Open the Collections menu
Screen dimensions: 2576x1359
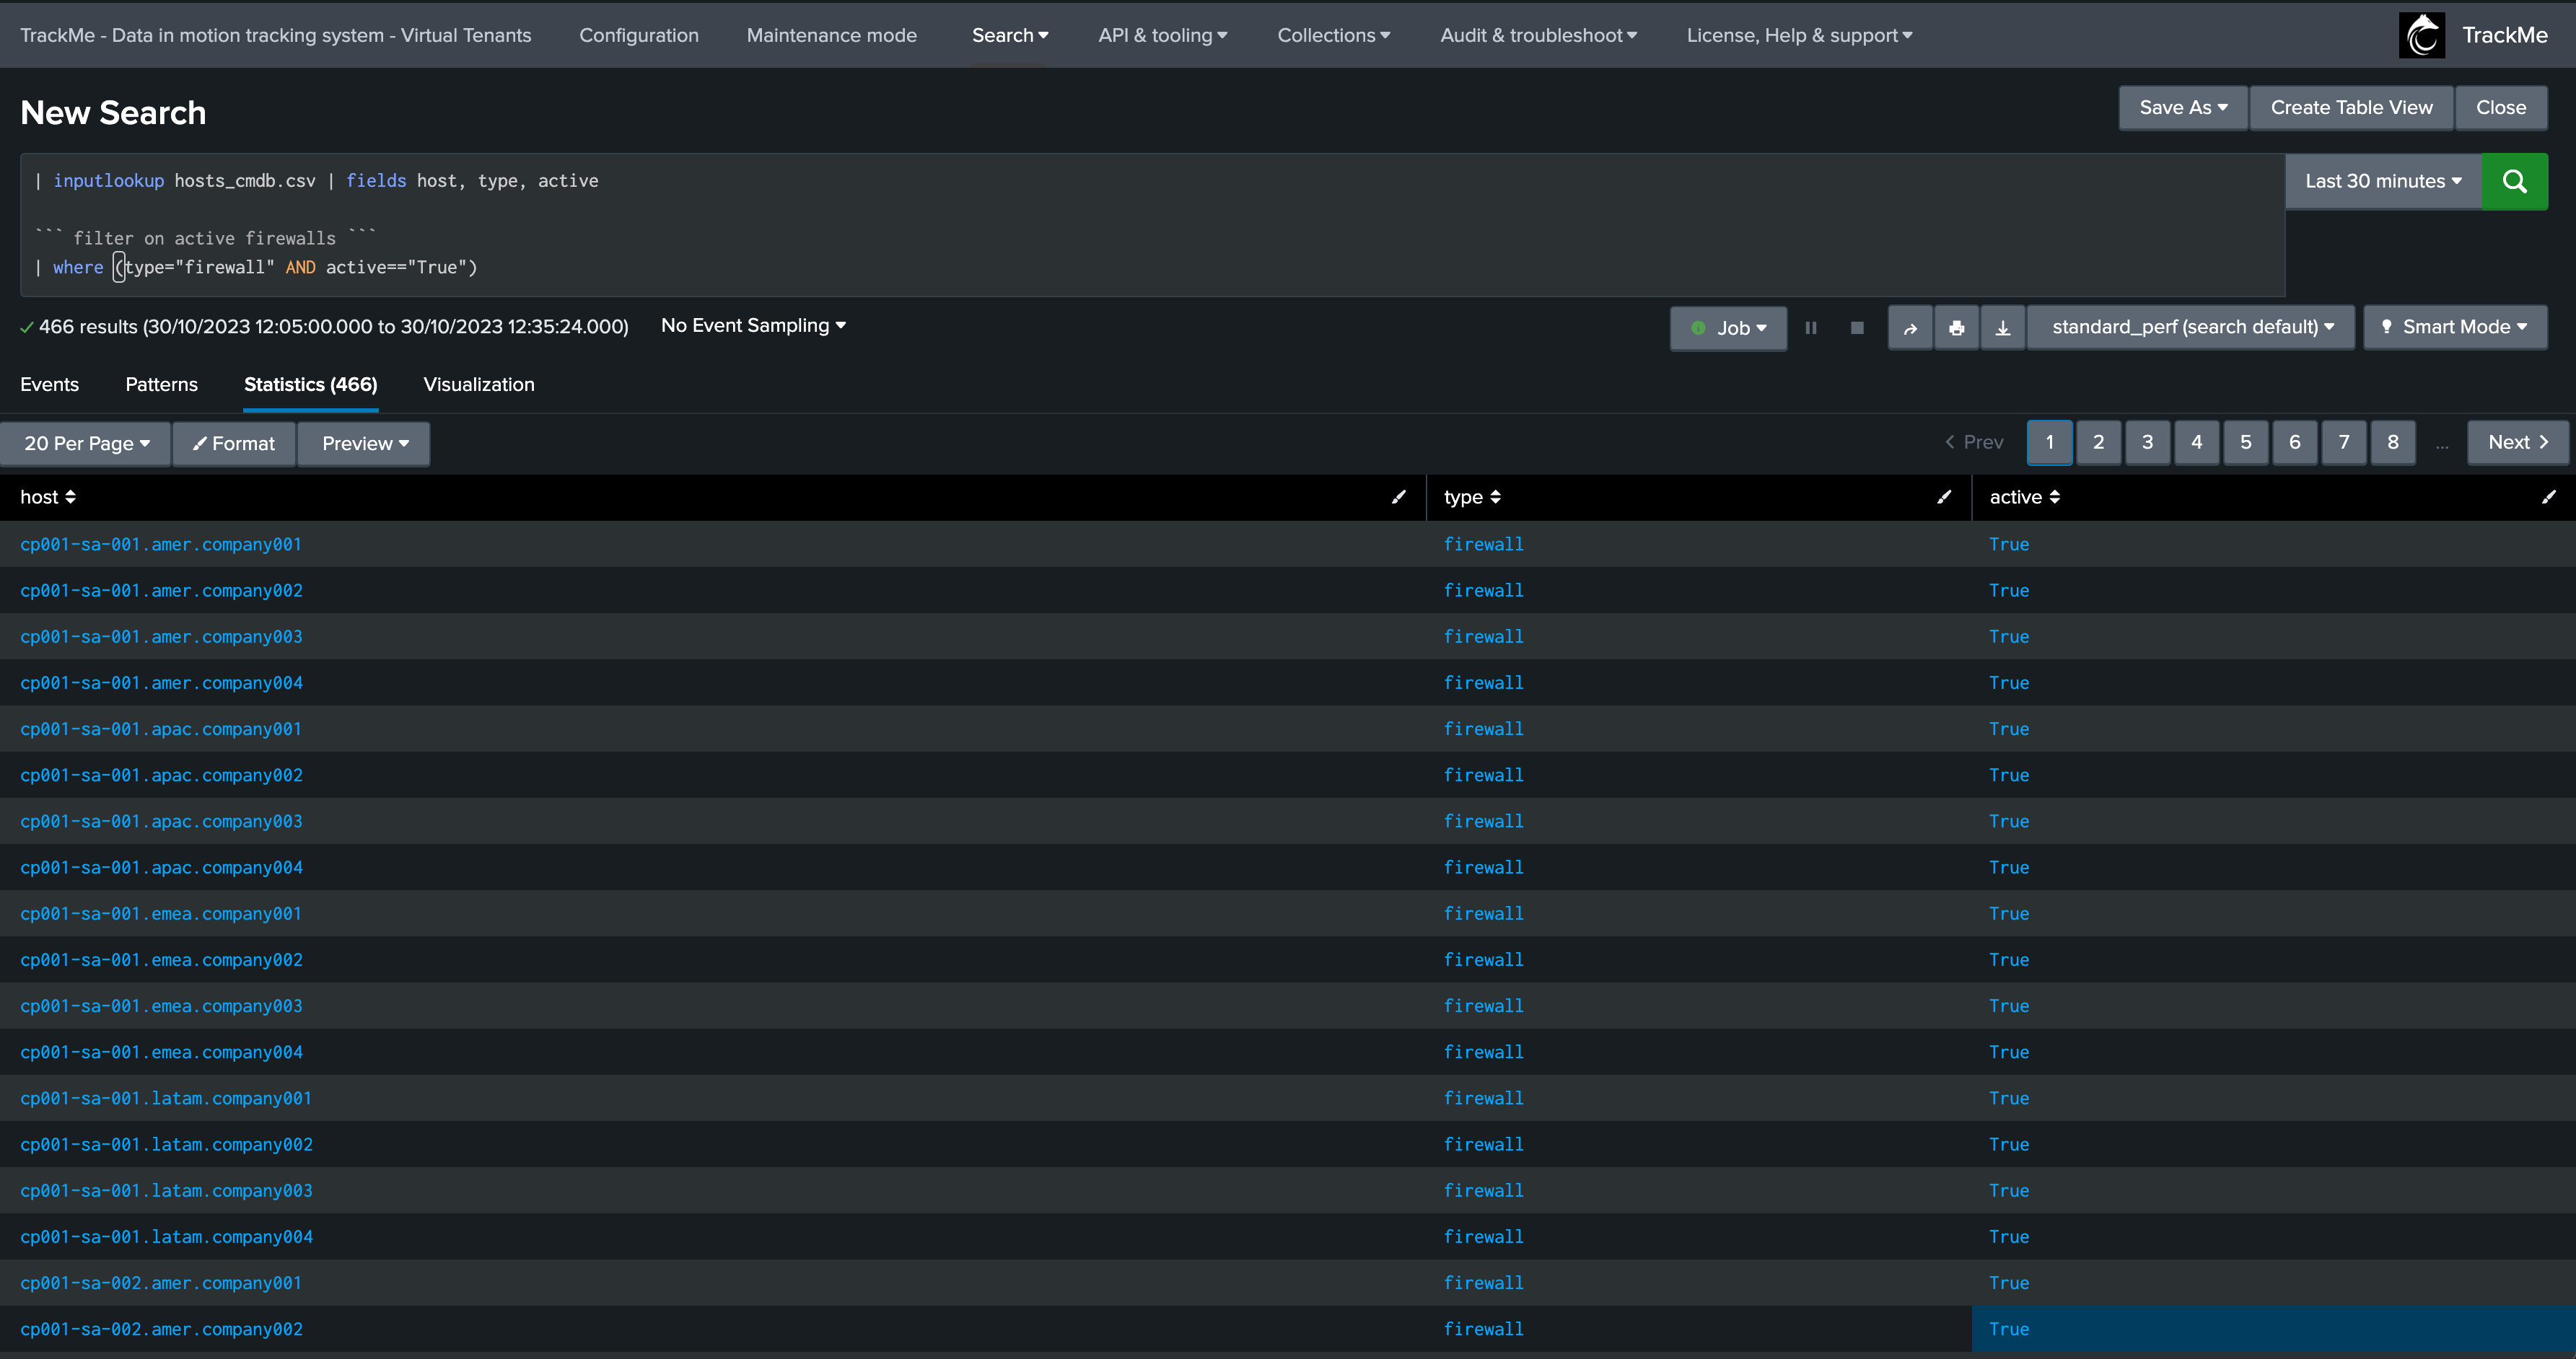click(1334, 35)
